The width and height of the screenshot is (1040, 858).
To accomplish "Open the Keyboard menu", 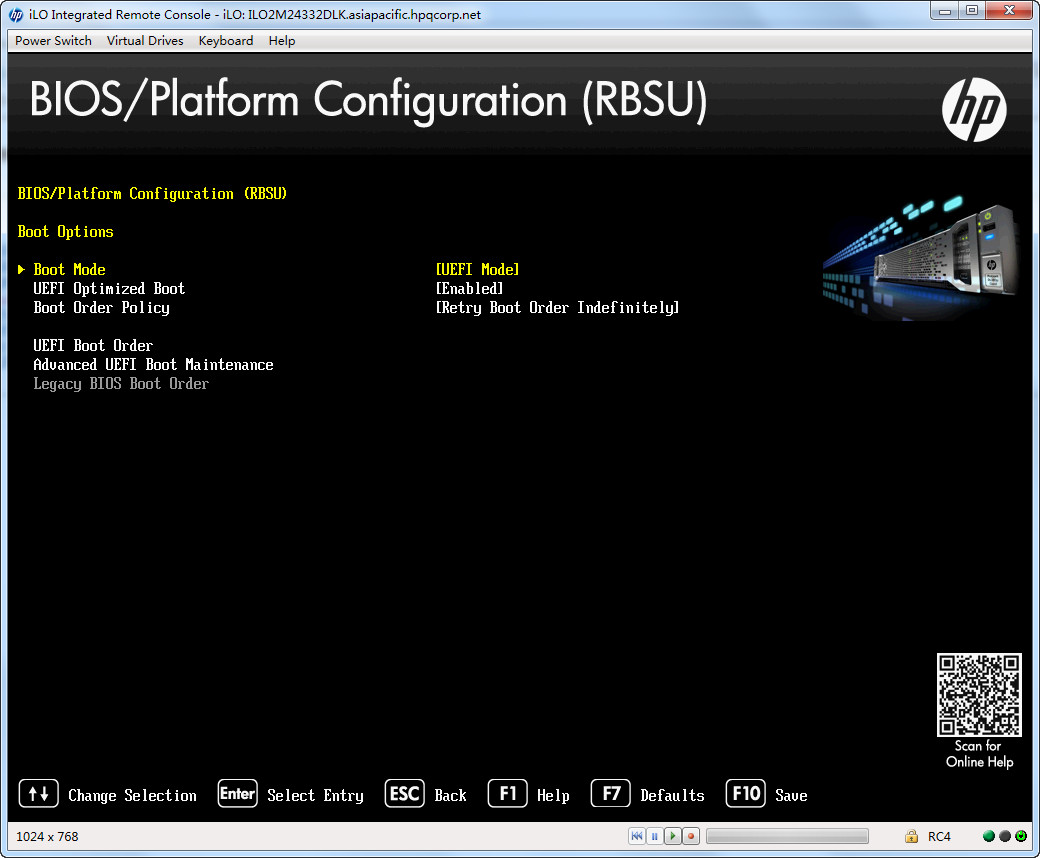I will (226, 40).
